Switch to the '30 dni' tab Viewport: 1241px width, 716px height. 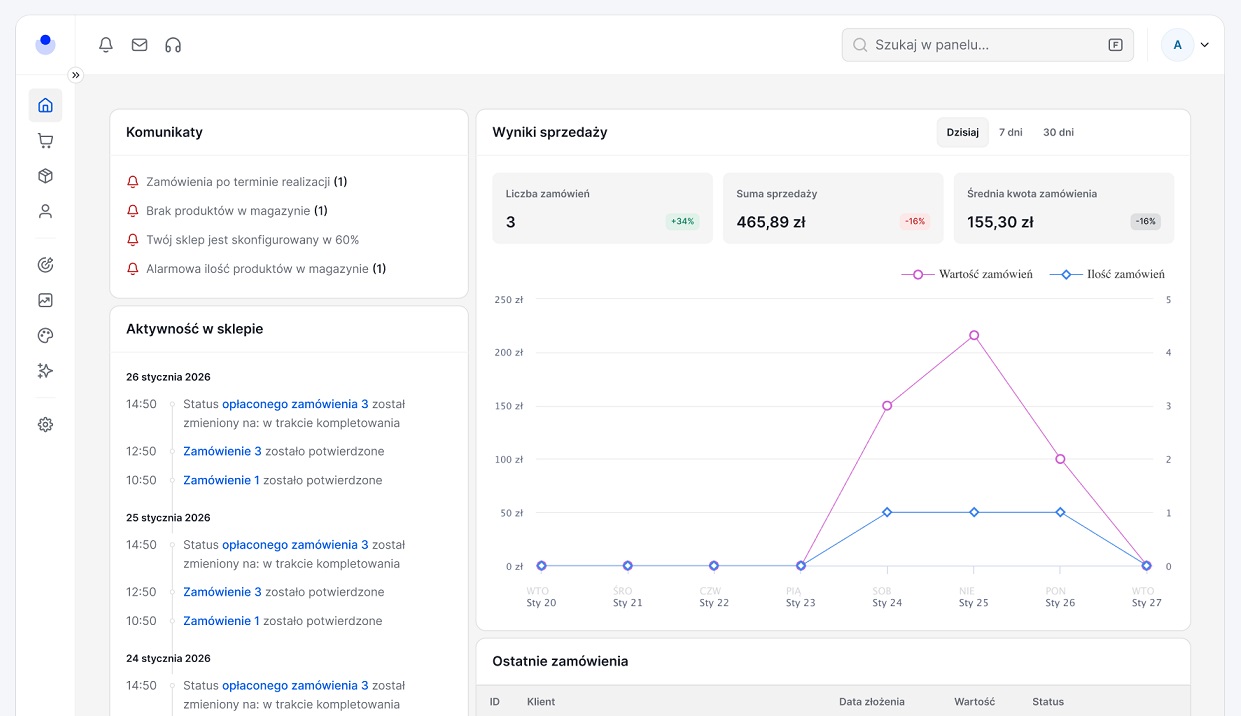point(1059,132)
